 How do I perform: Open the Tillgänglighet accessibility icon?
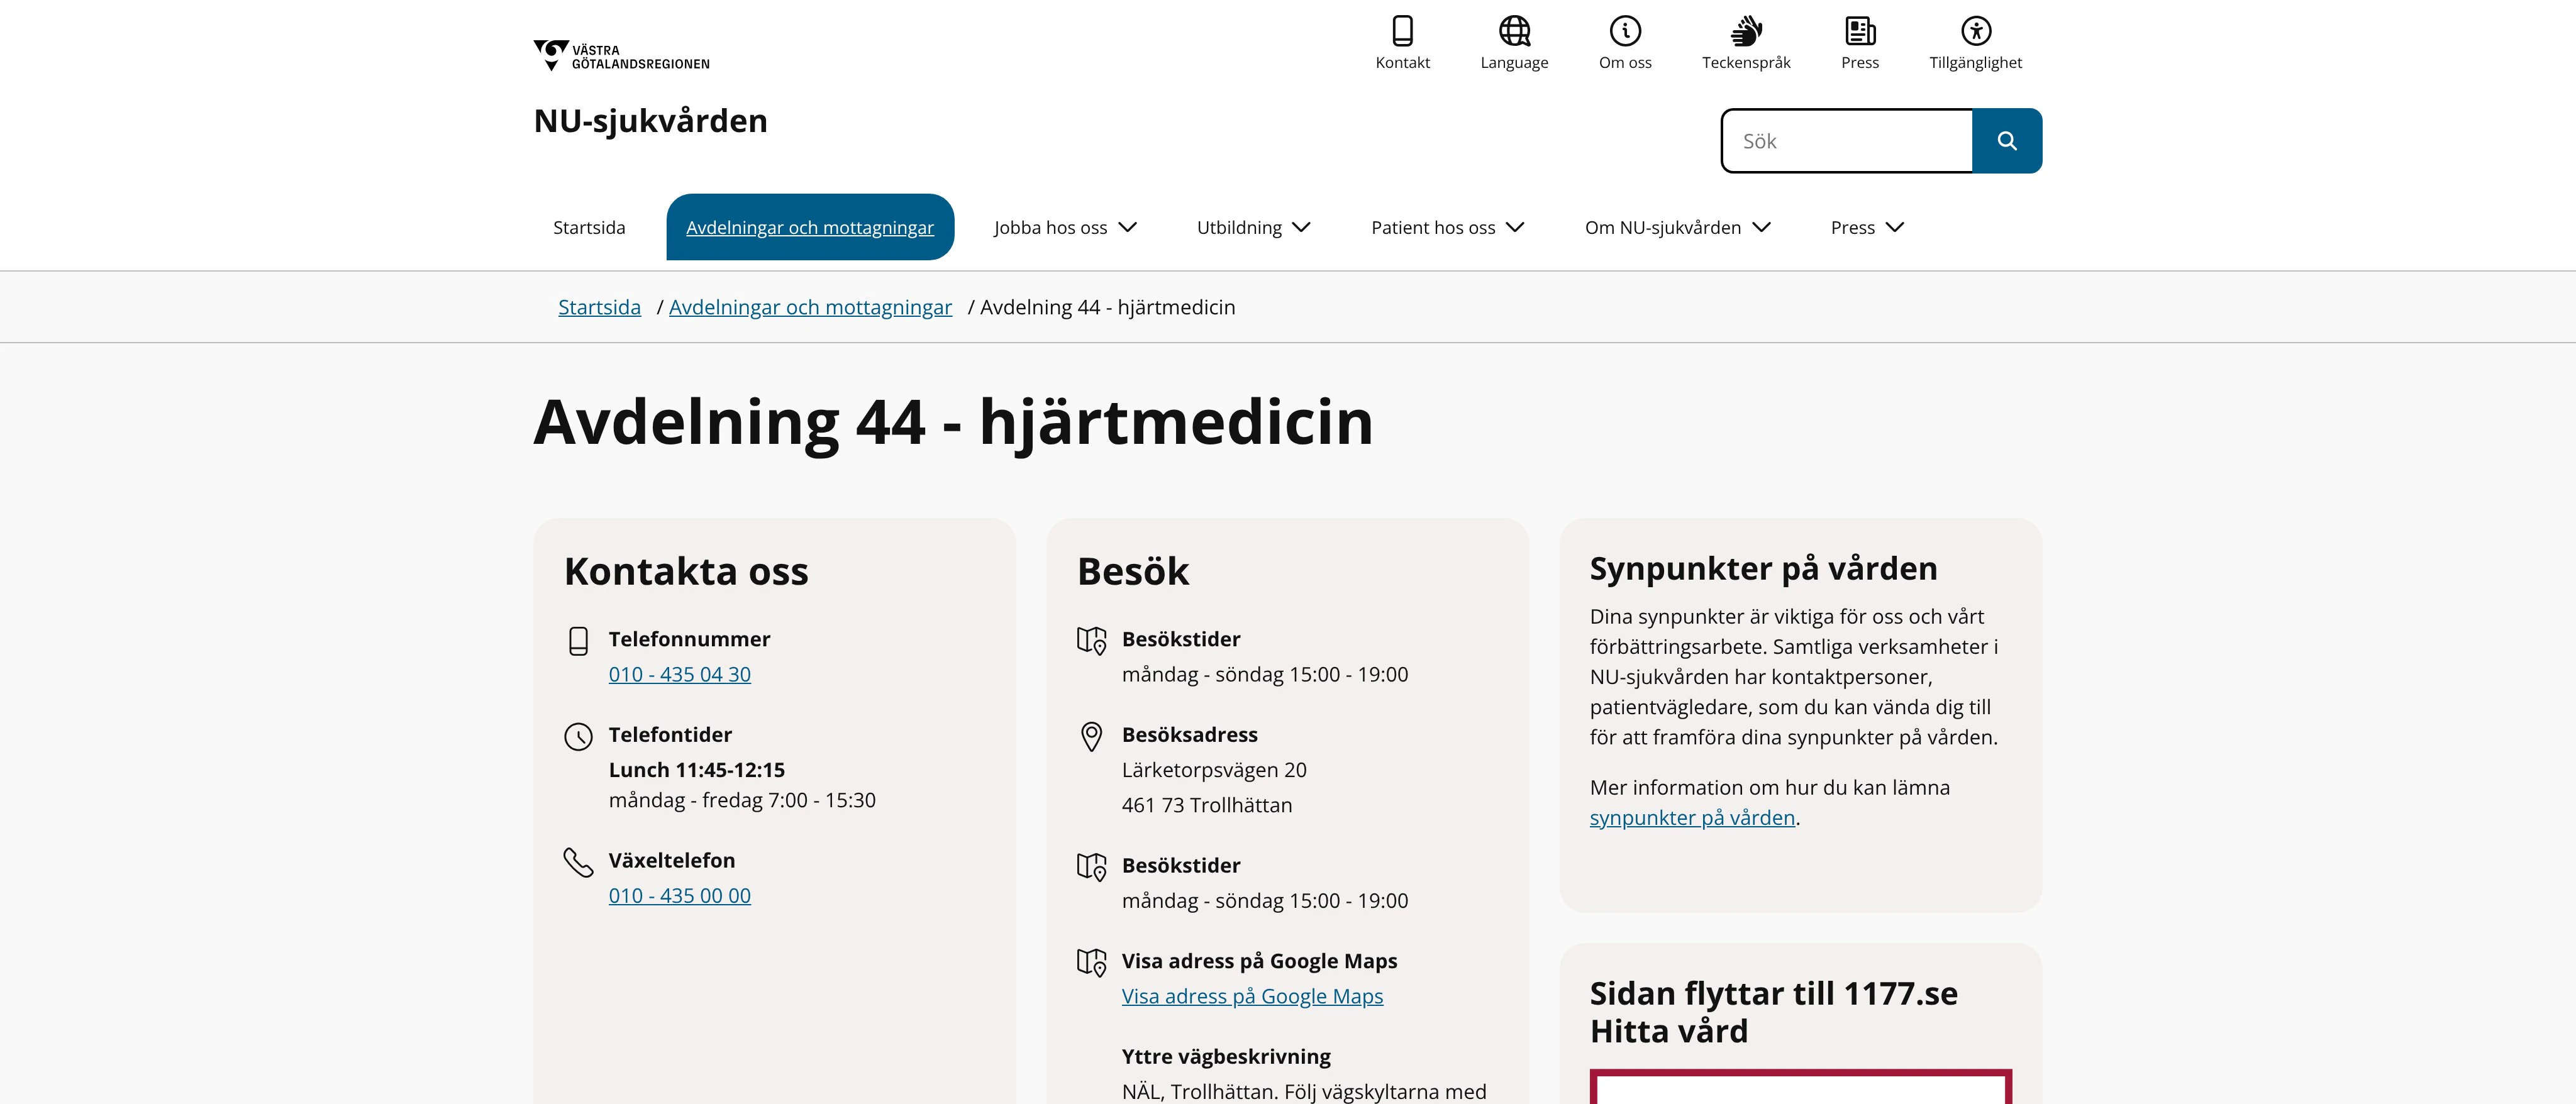pyautogui.click(x=1975, y=31)
